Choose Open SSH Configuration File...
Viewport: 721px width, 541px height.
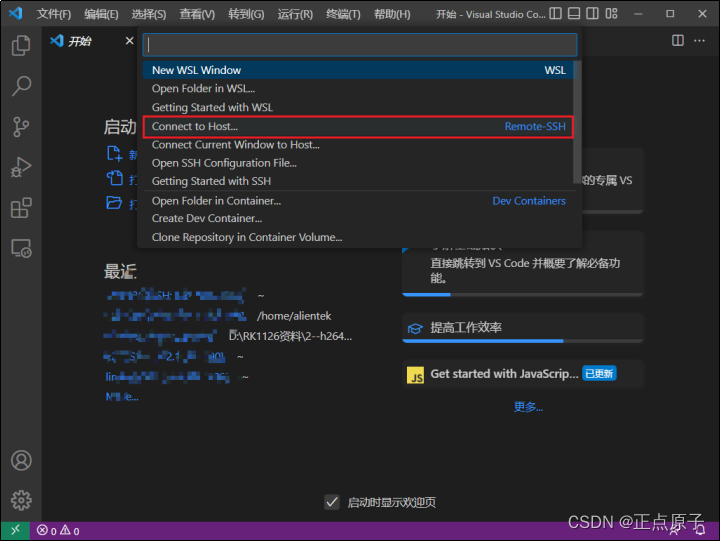pyautogui.click(x=358, y=163)
